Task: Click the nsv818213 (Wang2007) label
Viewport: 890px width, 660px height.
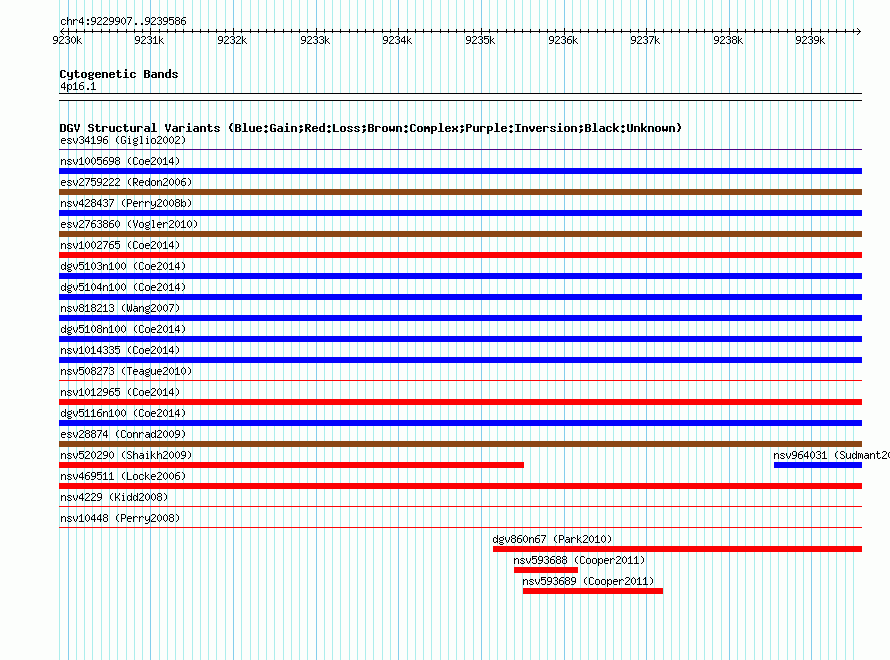Action: [x=120, y=308]
